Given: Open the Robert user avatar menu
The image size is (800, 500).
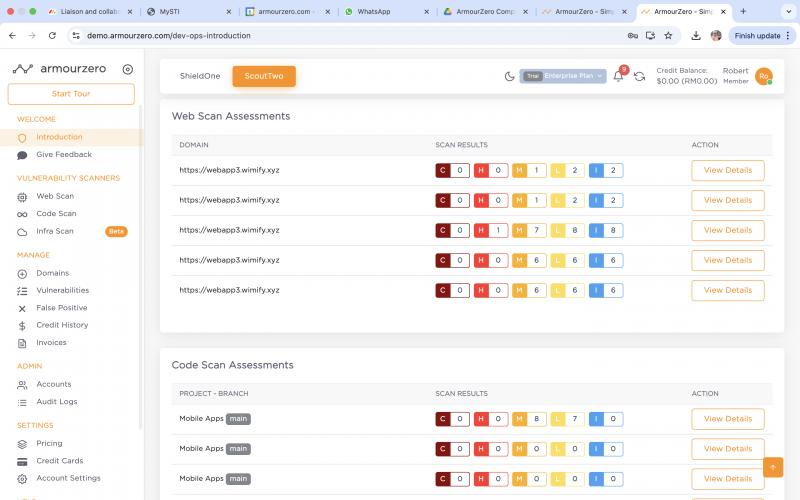Looking at the screenshot, I should pos(763,76).
